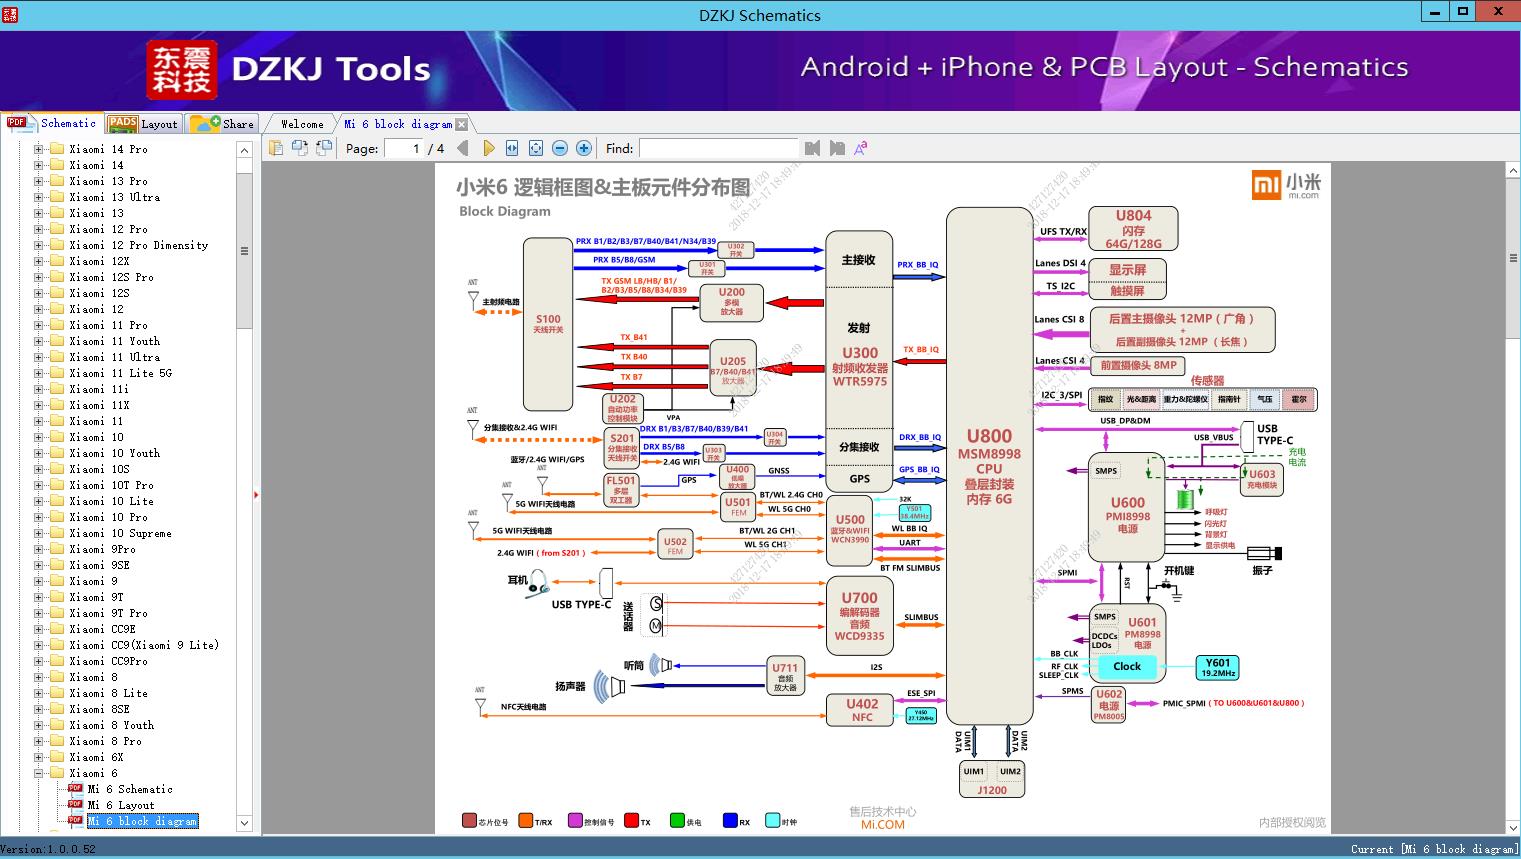Screen dimensions: 1521x859
Task: Open Mi 6 Schematic in the tree
Action: click(130, 789)
